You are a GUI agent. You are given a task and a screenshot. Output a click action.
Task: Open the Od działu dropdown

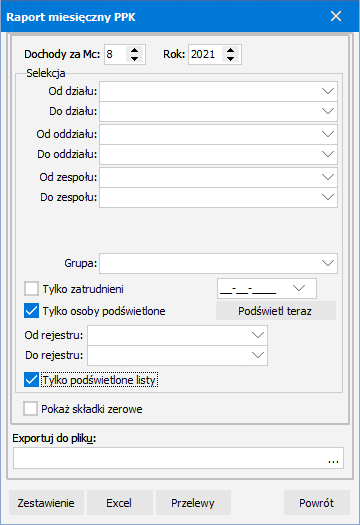328,91
